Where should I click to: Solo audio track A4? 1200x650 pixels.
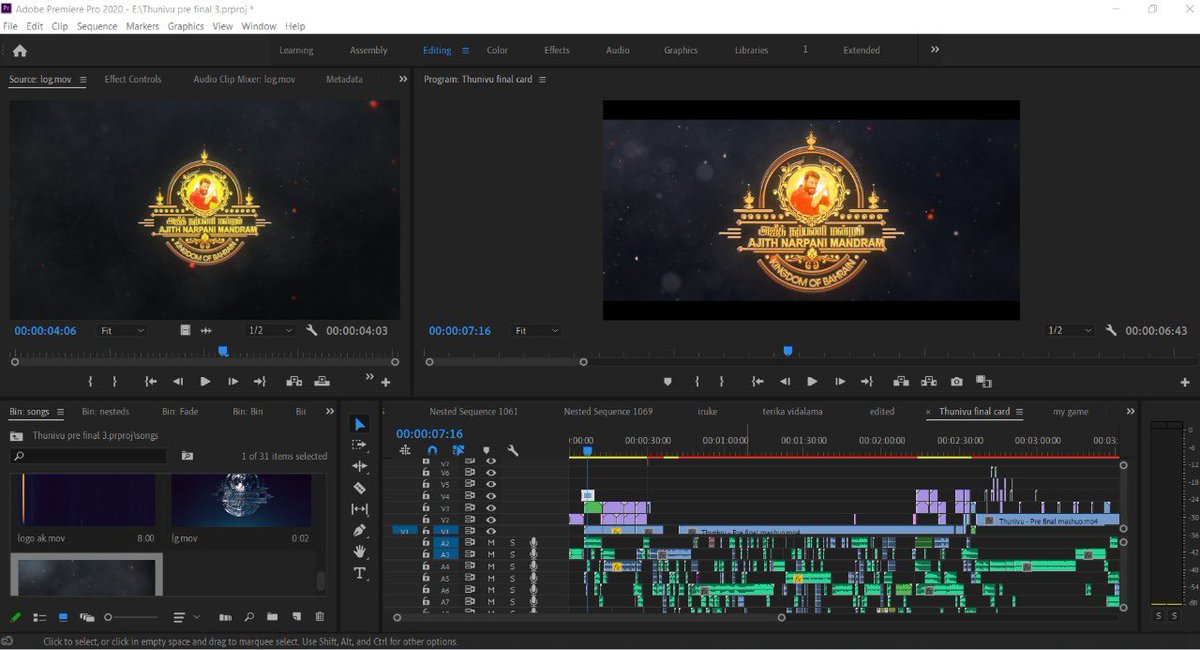click(x=512, y=567)
